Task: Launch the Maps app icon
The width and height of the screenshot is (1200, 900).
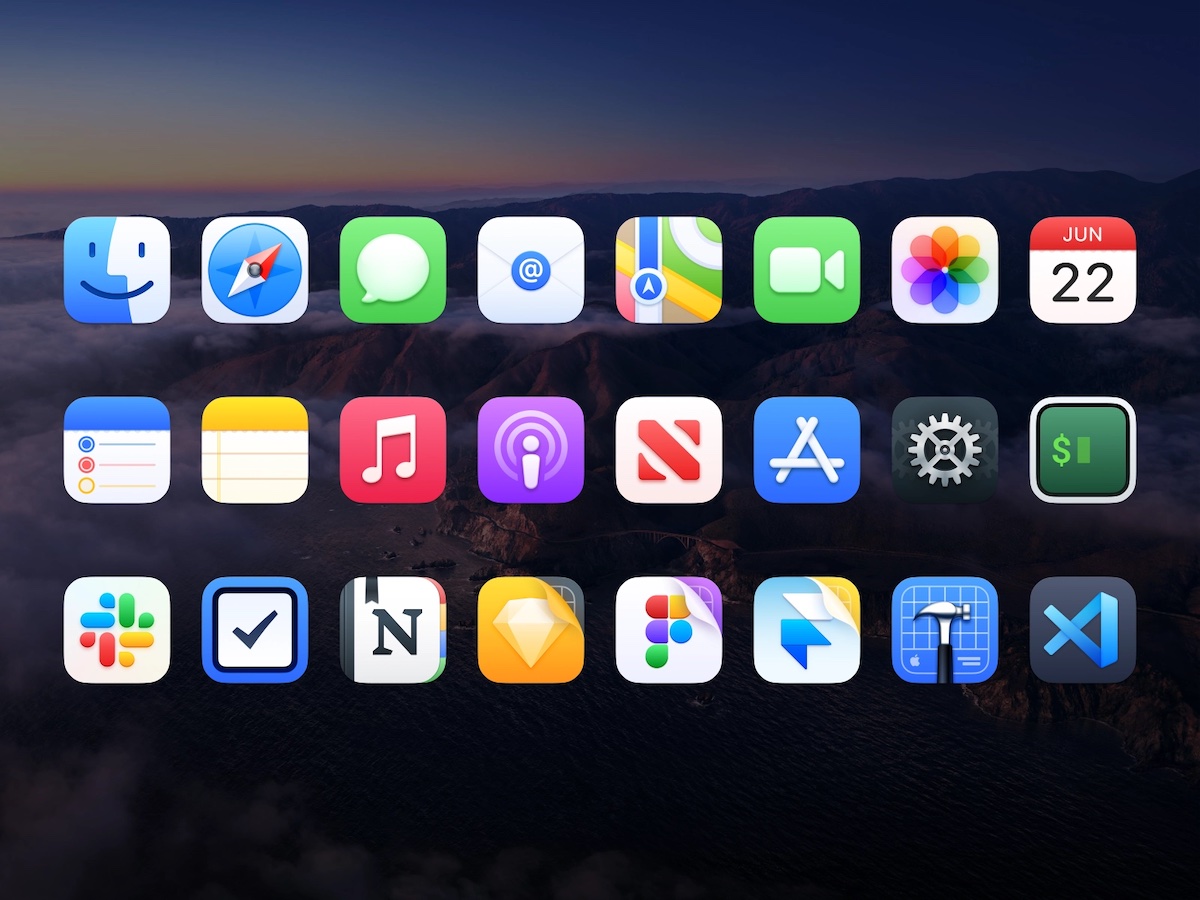Action: pyautogui.click(x=669, y=270)
